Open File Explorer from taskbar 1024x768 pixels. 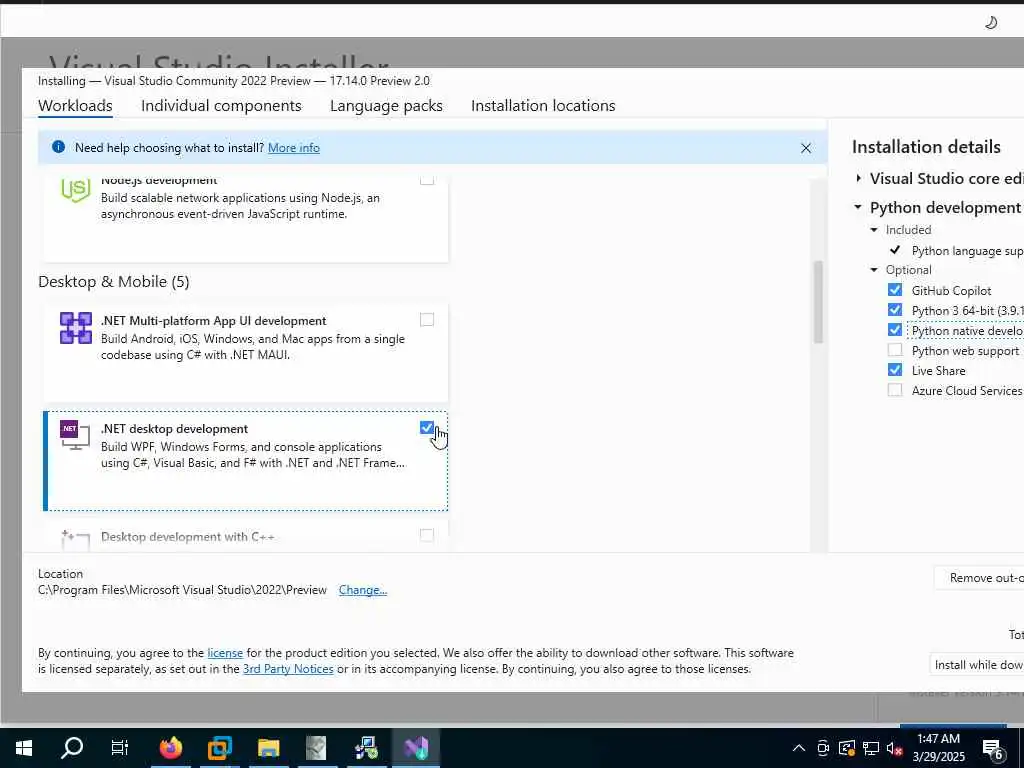click(268, 747)
